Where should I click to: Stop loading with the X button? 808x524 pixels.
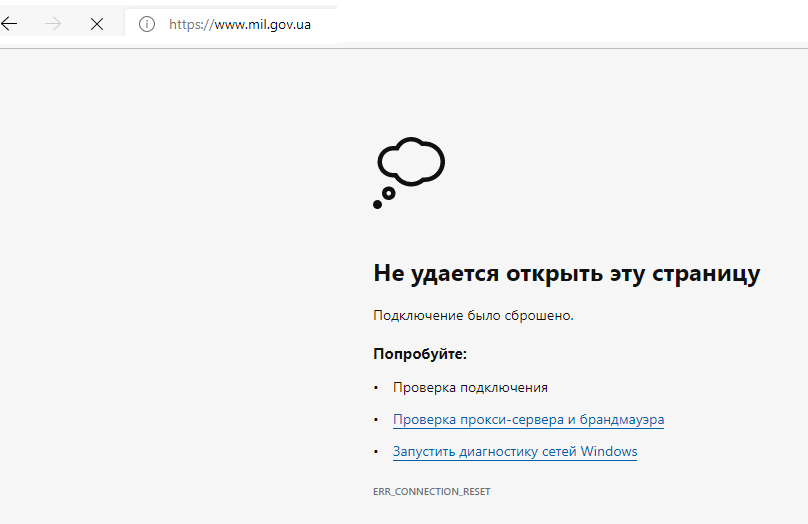97,24
